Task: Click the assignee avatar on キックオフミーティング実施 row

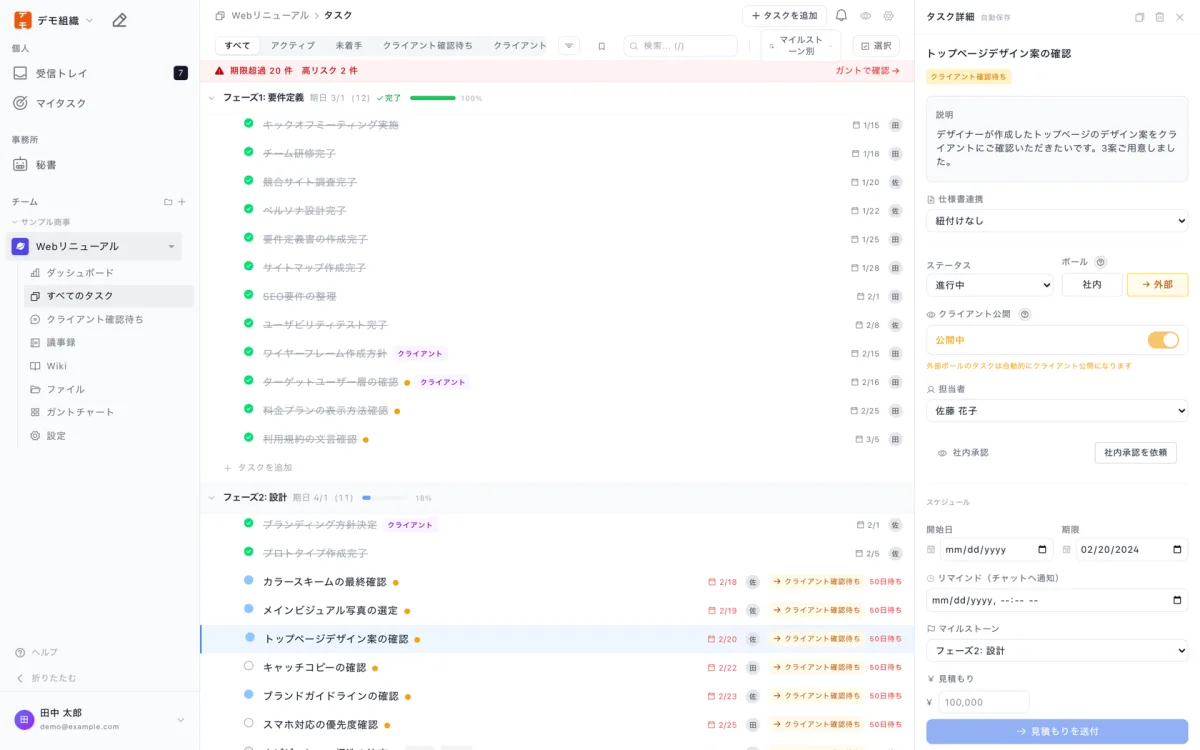Action: click(895, 125)
